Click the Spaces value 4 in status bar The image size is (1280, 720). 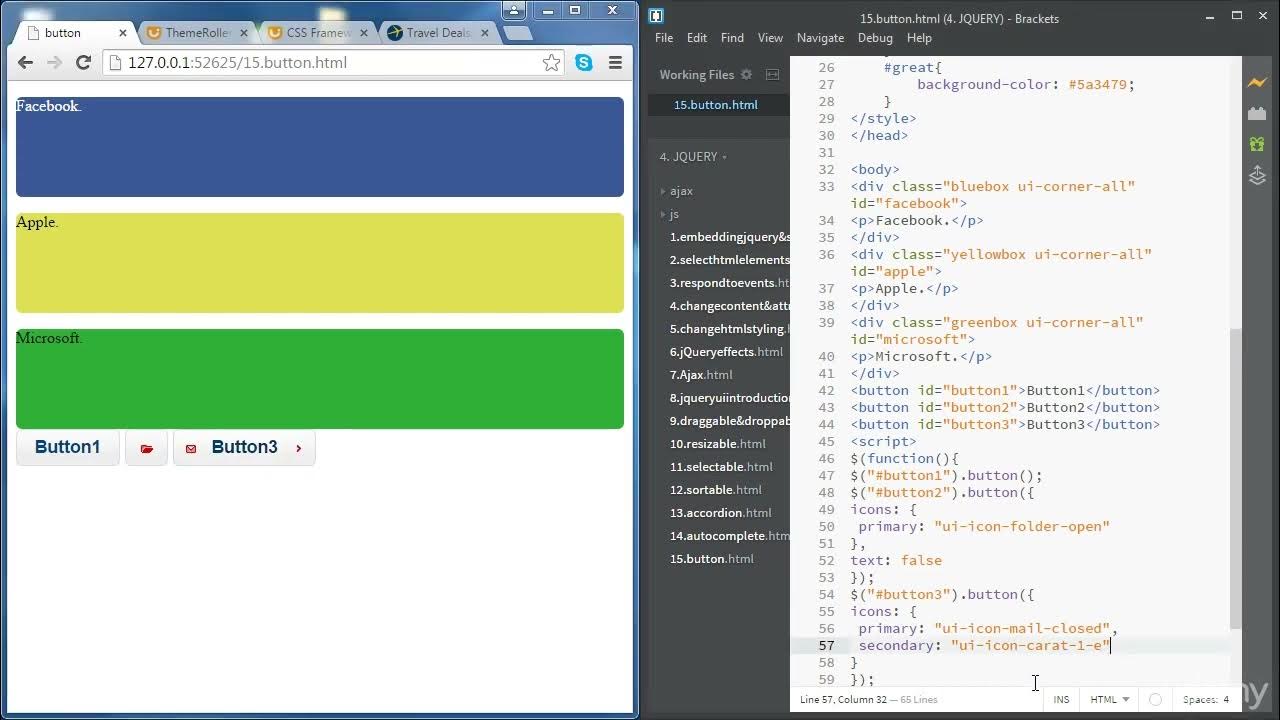point(1226,700)
